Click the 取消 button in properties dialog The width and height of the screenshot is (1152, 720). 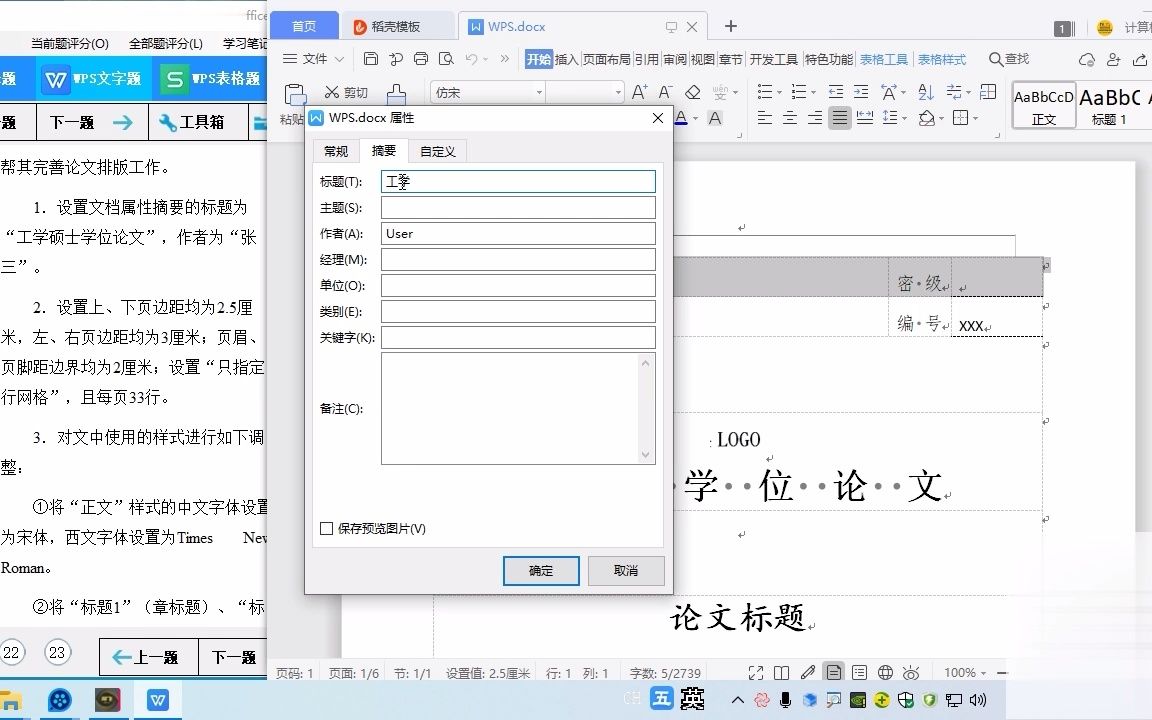pyautogui.click(x=626, y=571)
